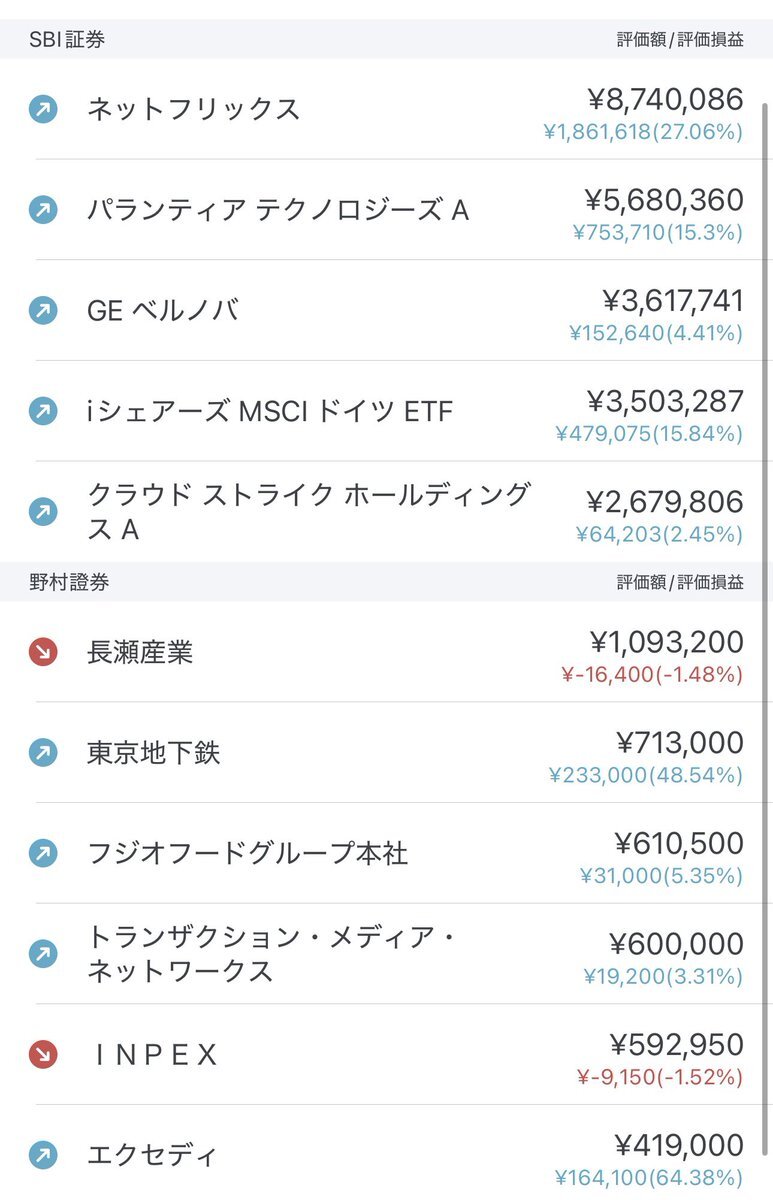Open the フジオフードグループ本社 holding row
773x1200 pixels.
click(x=386, y=854)
